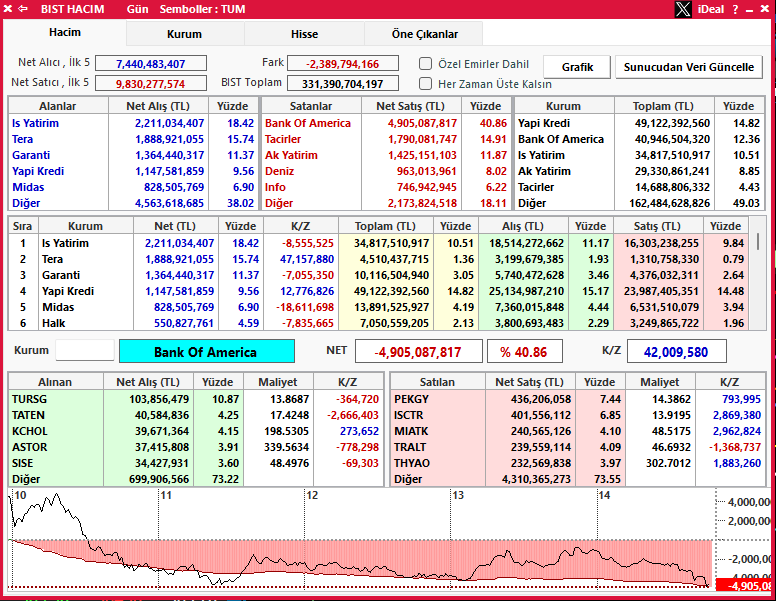
Task: Select TURSG in Alınan list
Action: click(29, 399)
